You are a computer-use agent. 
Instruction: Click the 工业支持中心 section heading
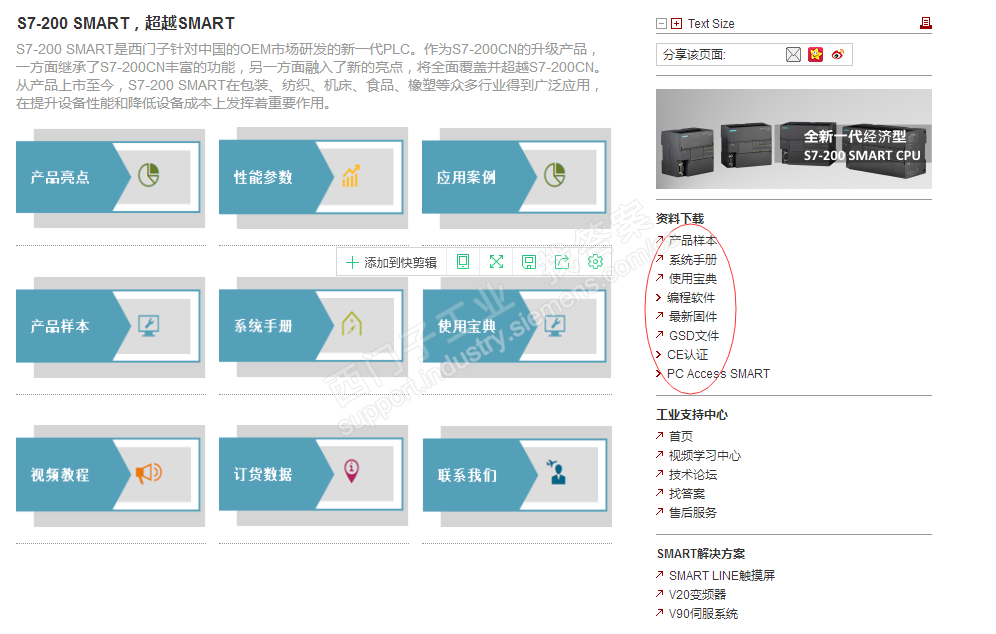[x=692, y=415]
